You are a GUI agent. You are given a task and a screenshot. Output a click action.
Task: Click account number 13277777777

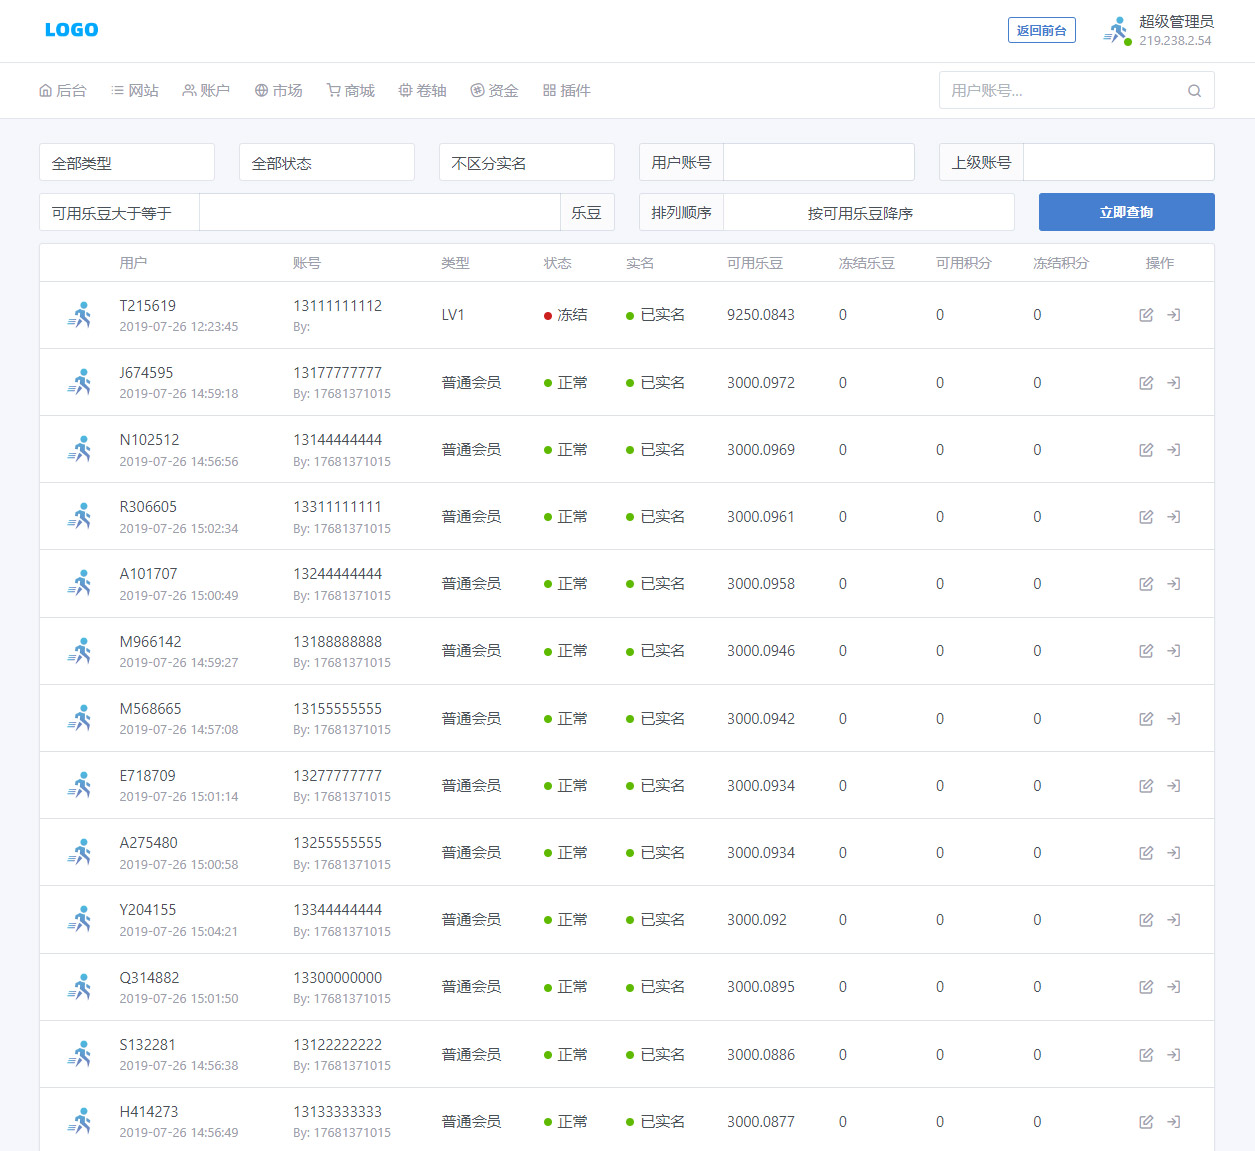pyautogui.click(x=337, y=776)
